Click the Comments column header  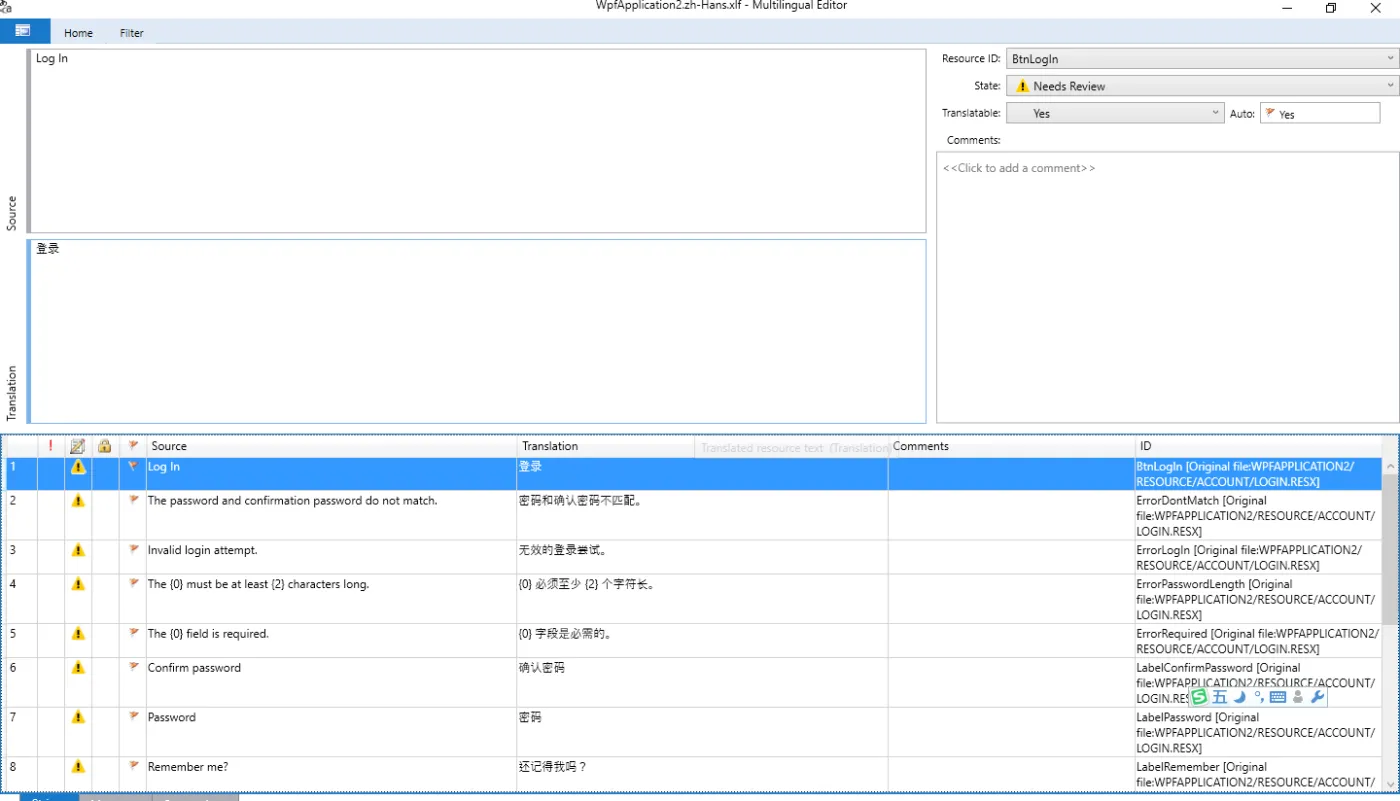click(x=1010, y=446)
